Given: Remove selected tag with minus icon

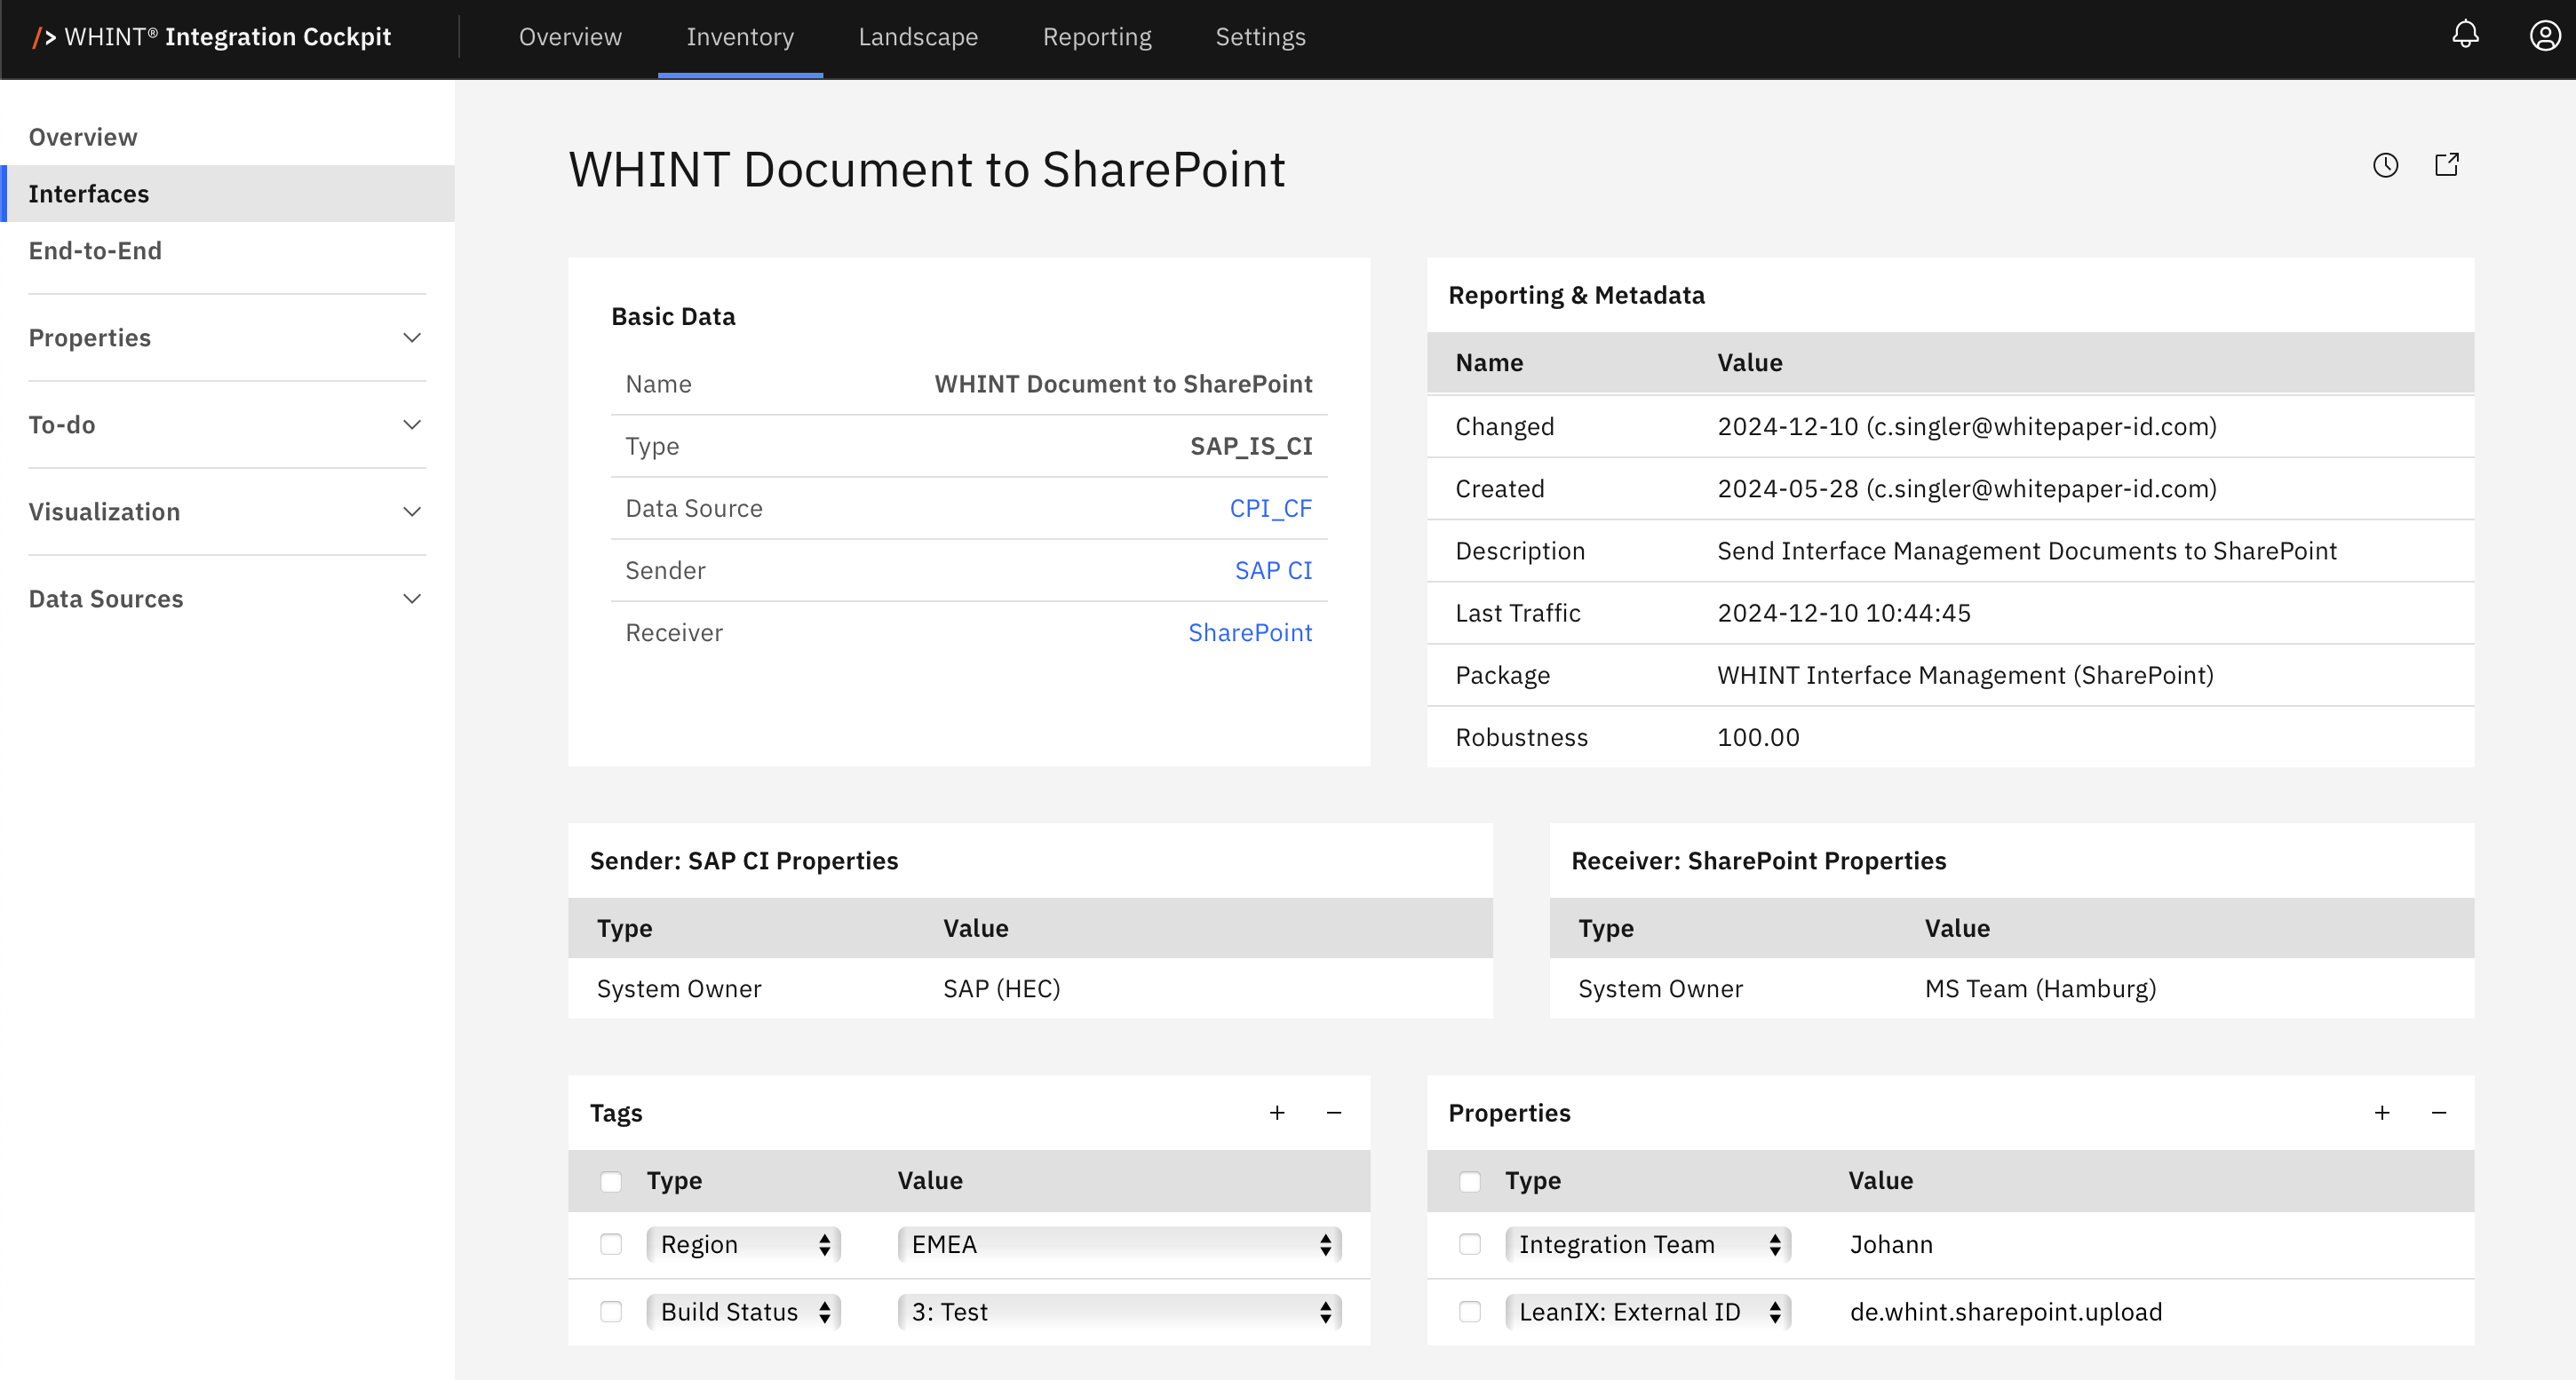Looking at the screenshot, I should point(1334,1113).
